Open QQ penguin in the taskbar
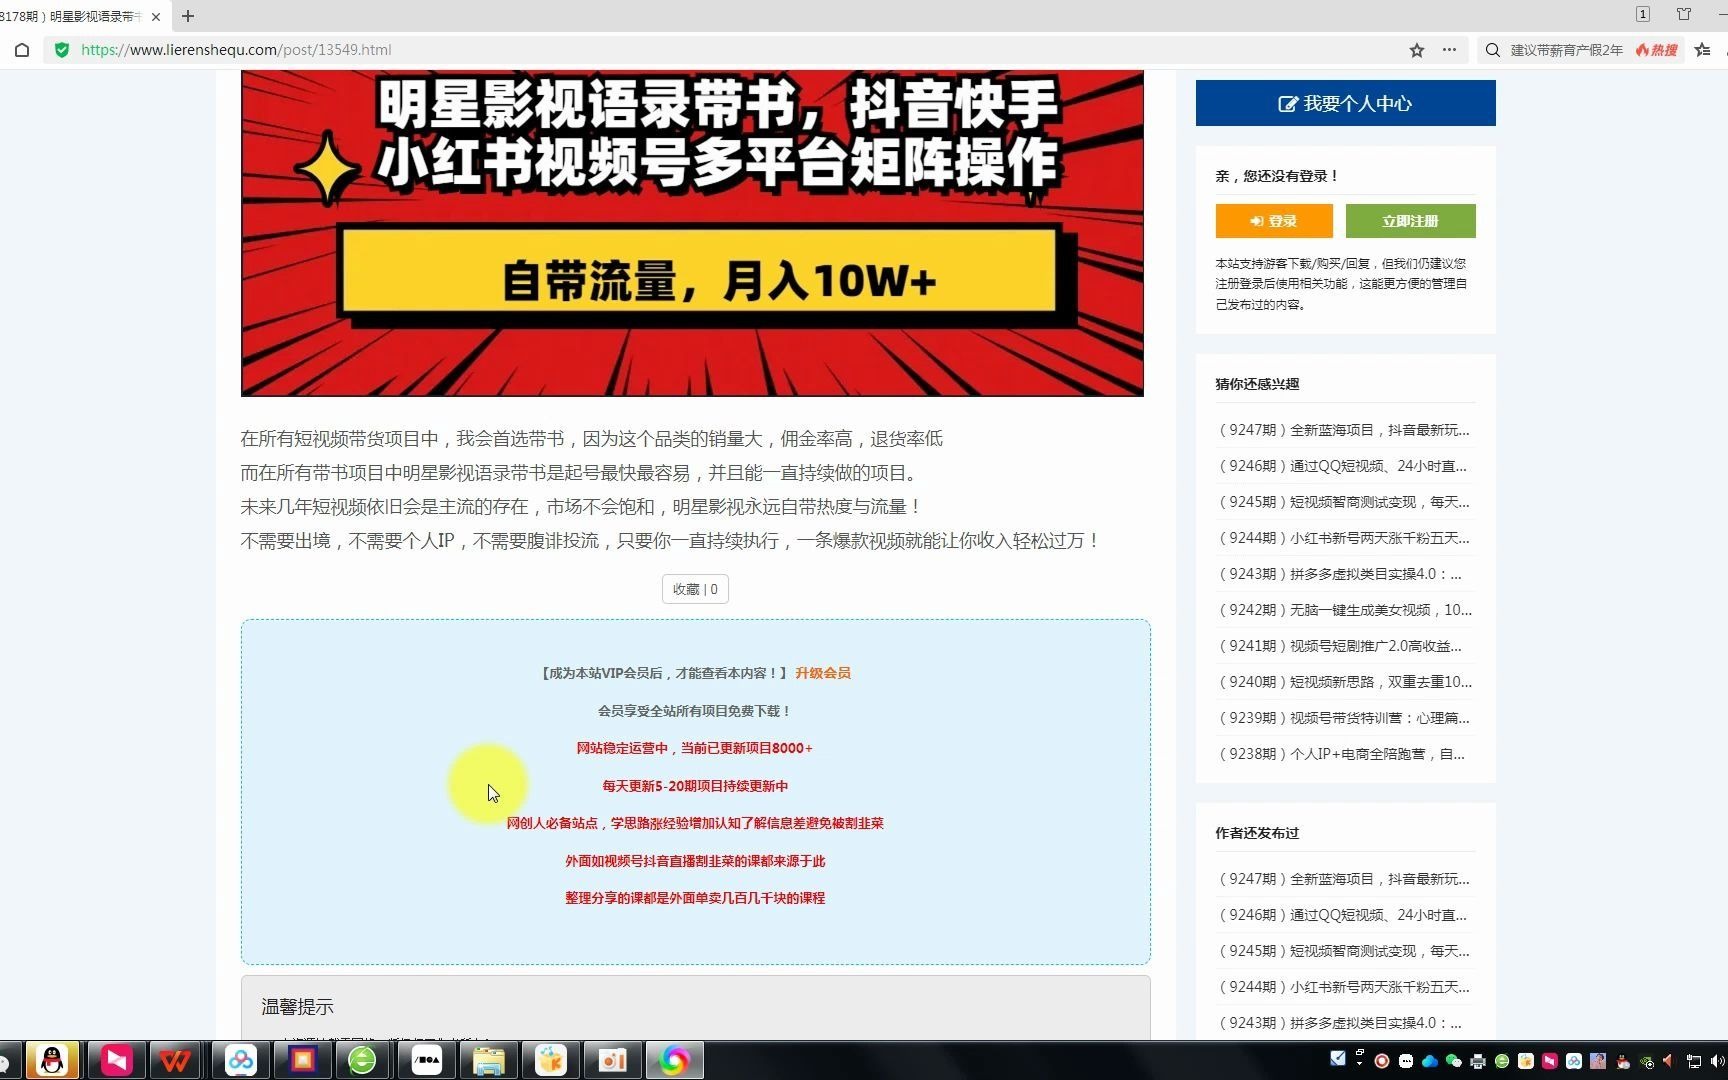This screenshot has width=1728, height=1080. (53, 1060)
